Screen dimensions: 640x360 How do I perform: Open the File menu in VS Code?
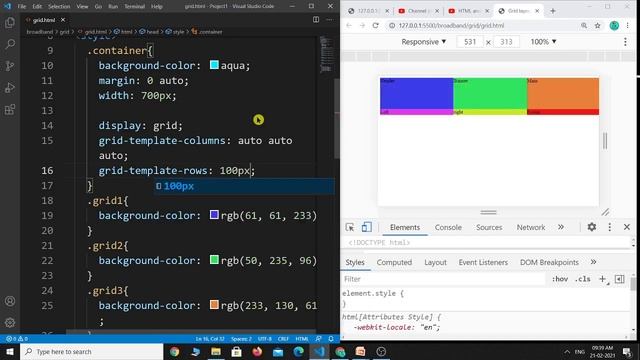[22, 7]
